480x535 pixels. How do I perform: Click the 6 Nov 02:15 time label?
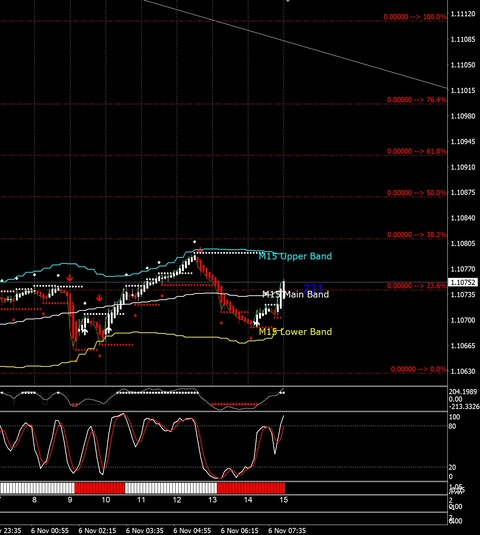pos(97,531)
